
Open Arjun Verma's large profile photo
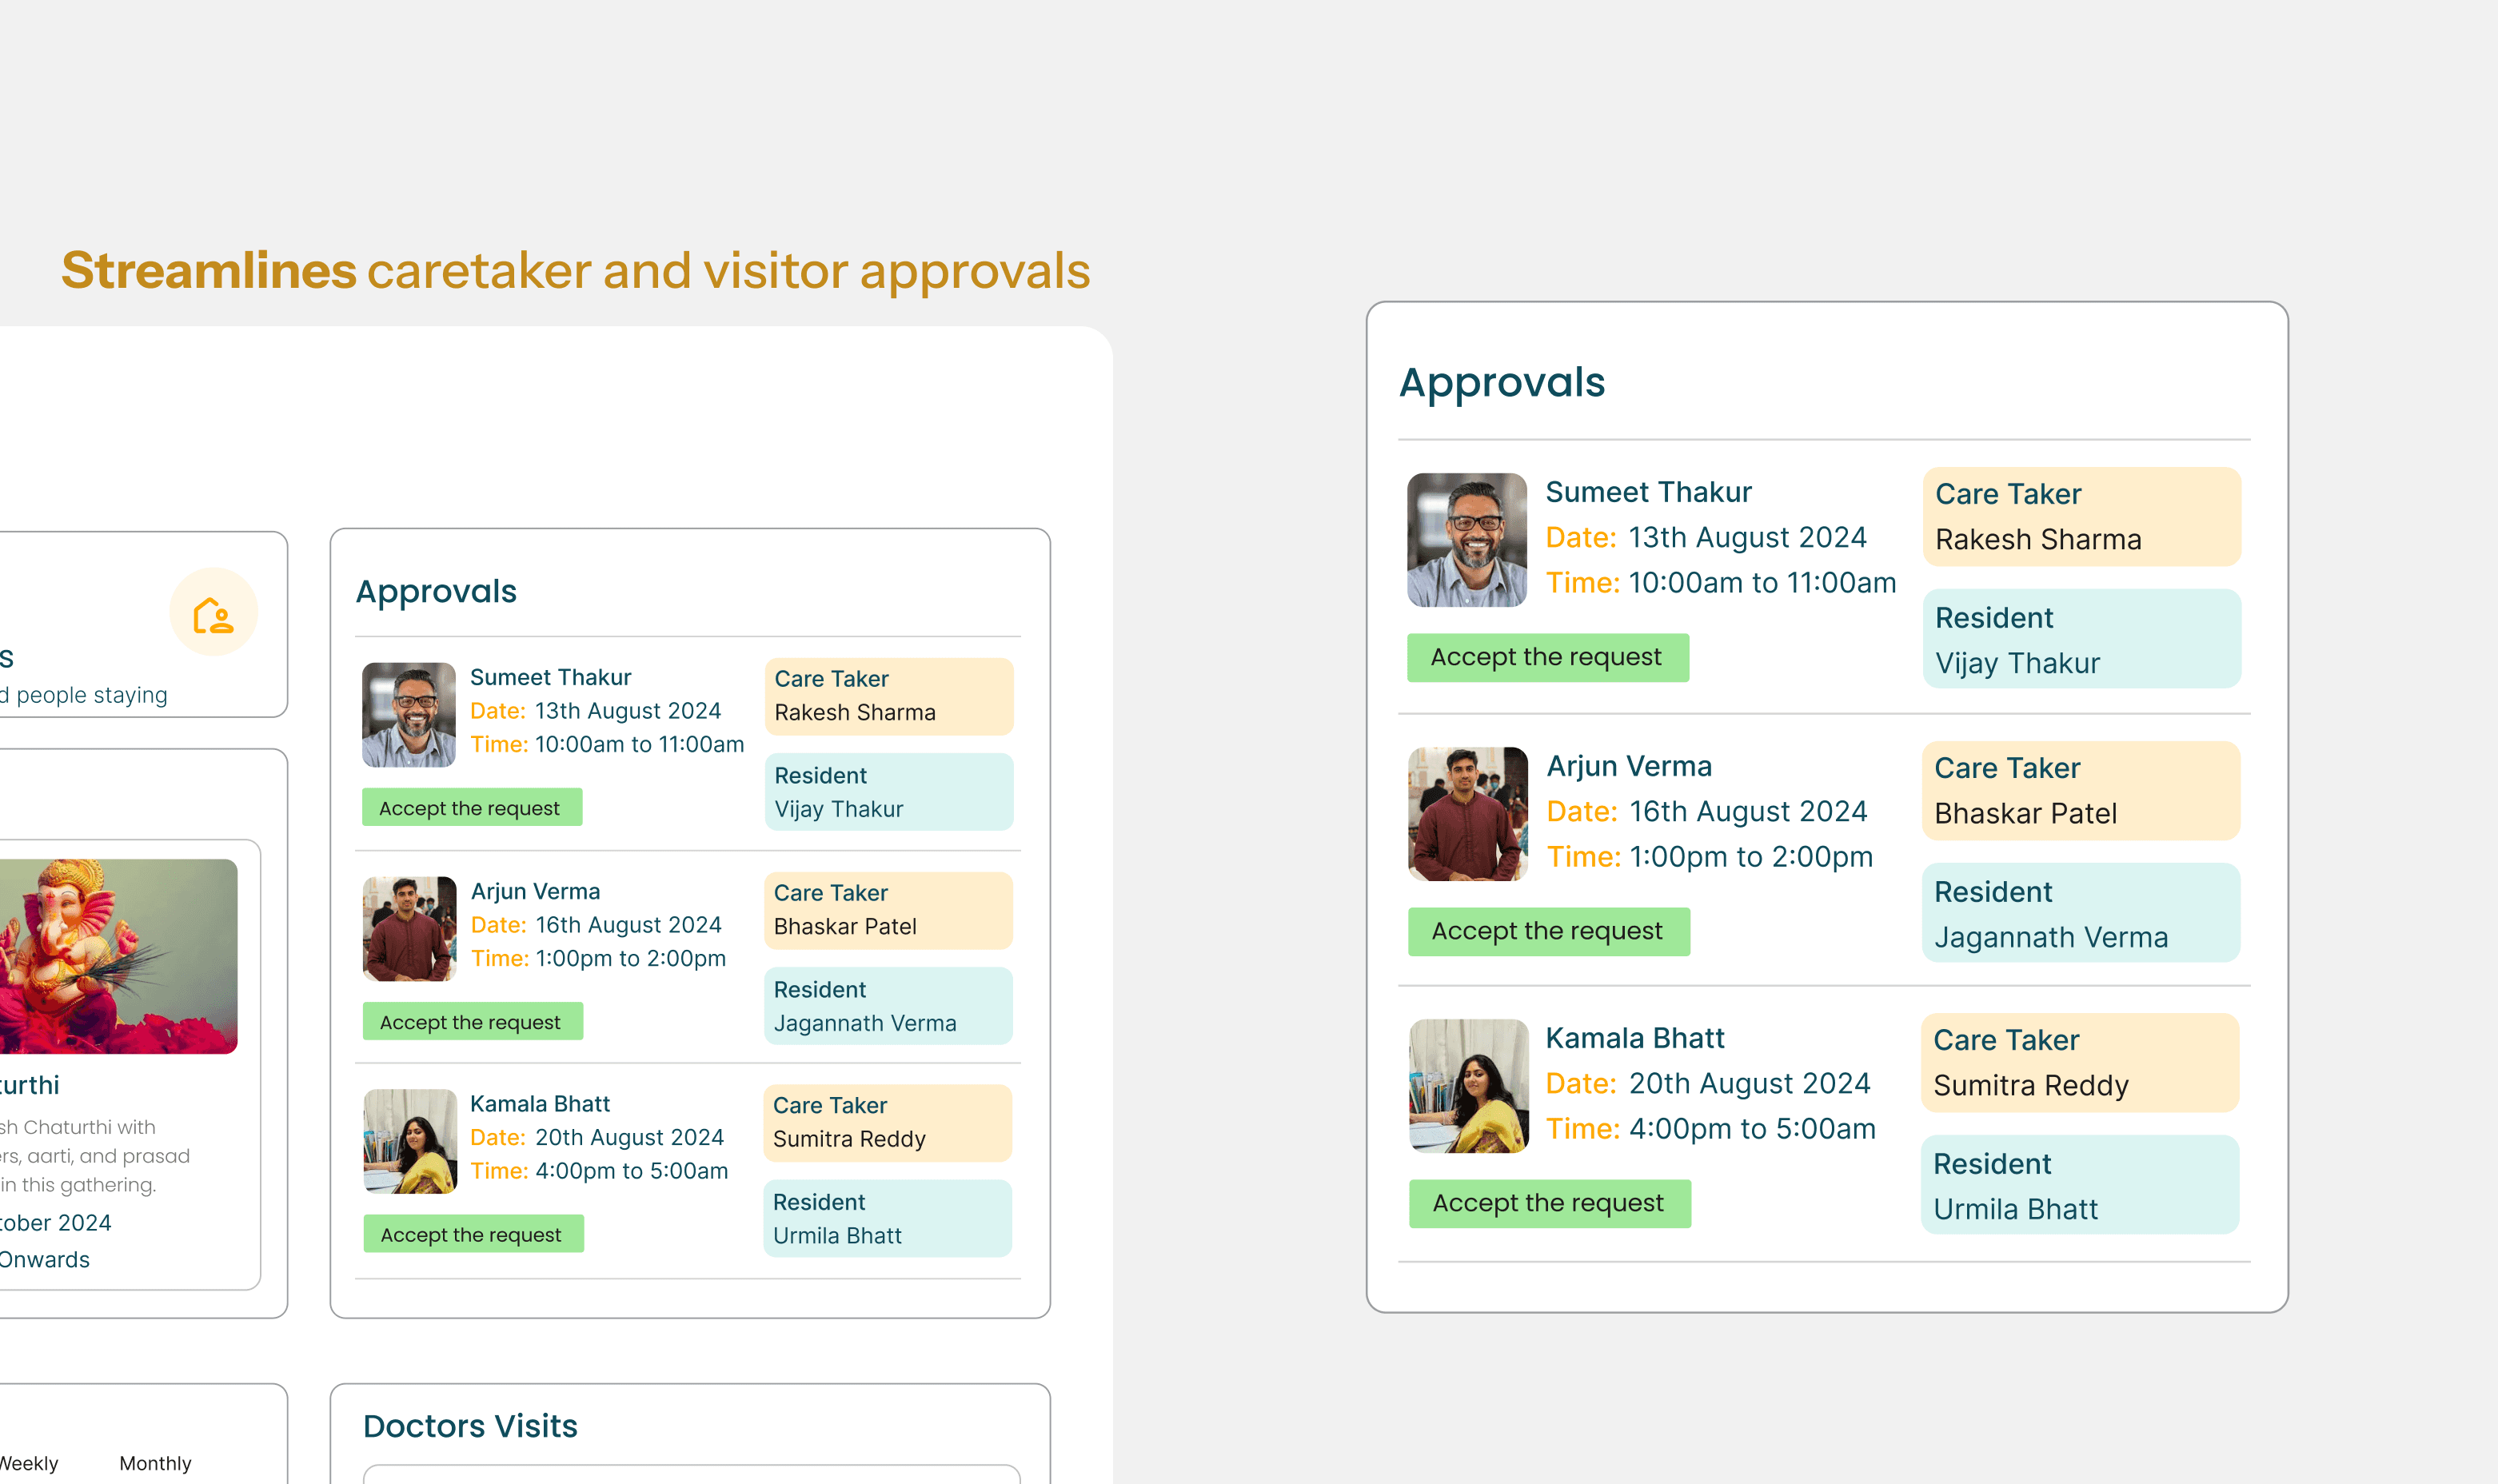coord(1467,814)
